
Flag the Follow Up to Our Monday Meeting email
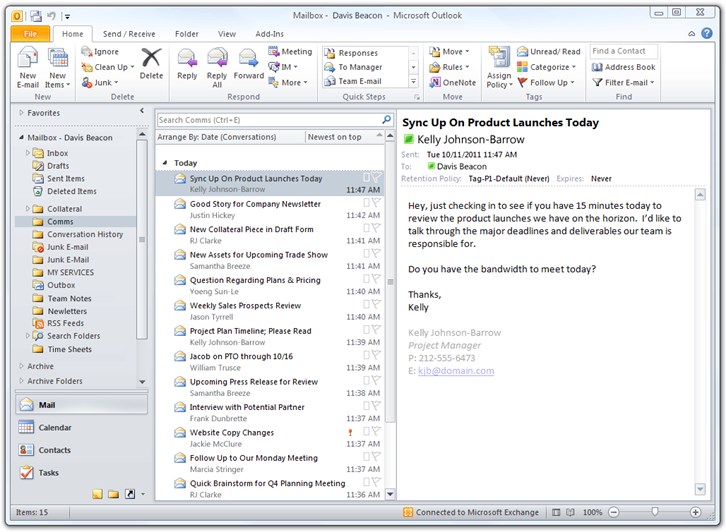click(376, 457)
